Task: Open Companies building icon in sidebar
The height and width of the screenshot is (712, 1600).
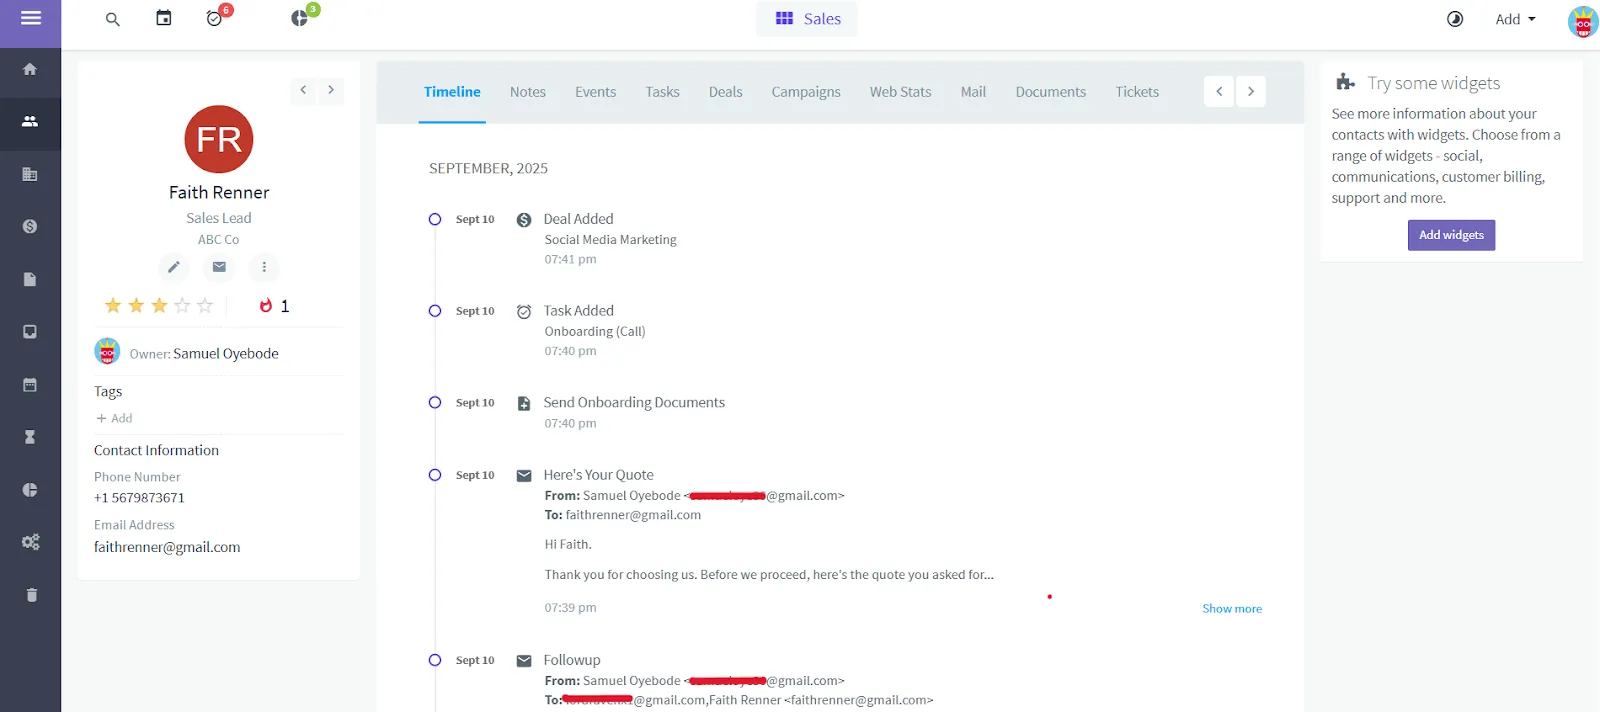Action: [30, 174]
